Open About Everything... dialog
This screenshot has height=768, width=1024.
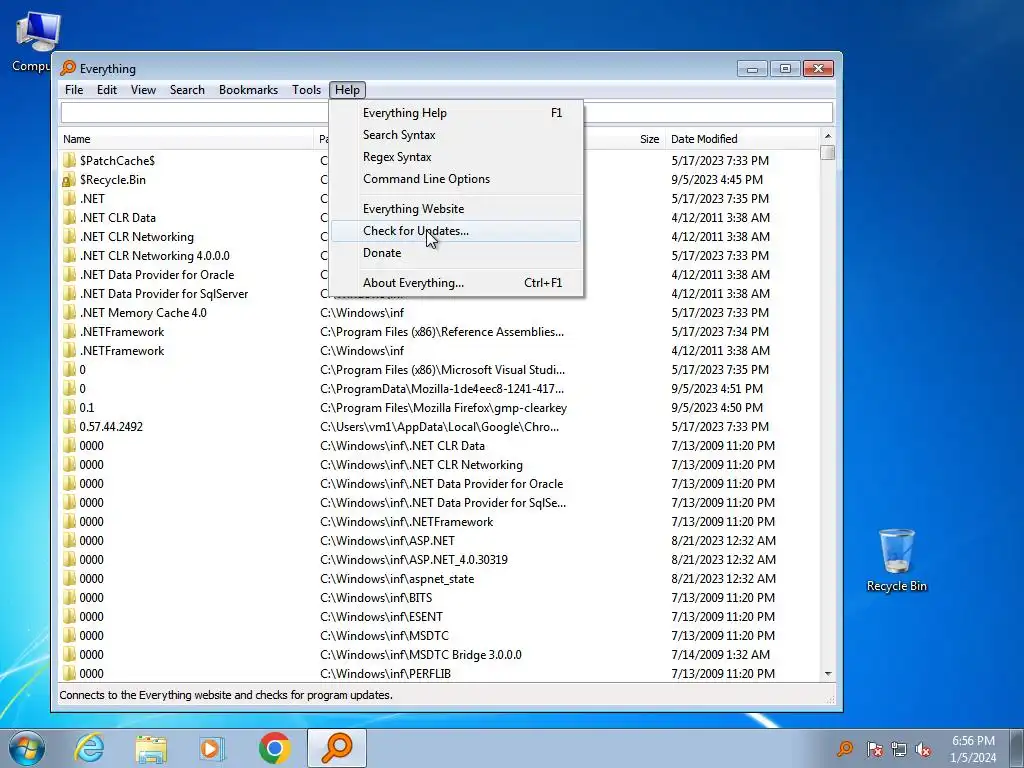point(456,283)
